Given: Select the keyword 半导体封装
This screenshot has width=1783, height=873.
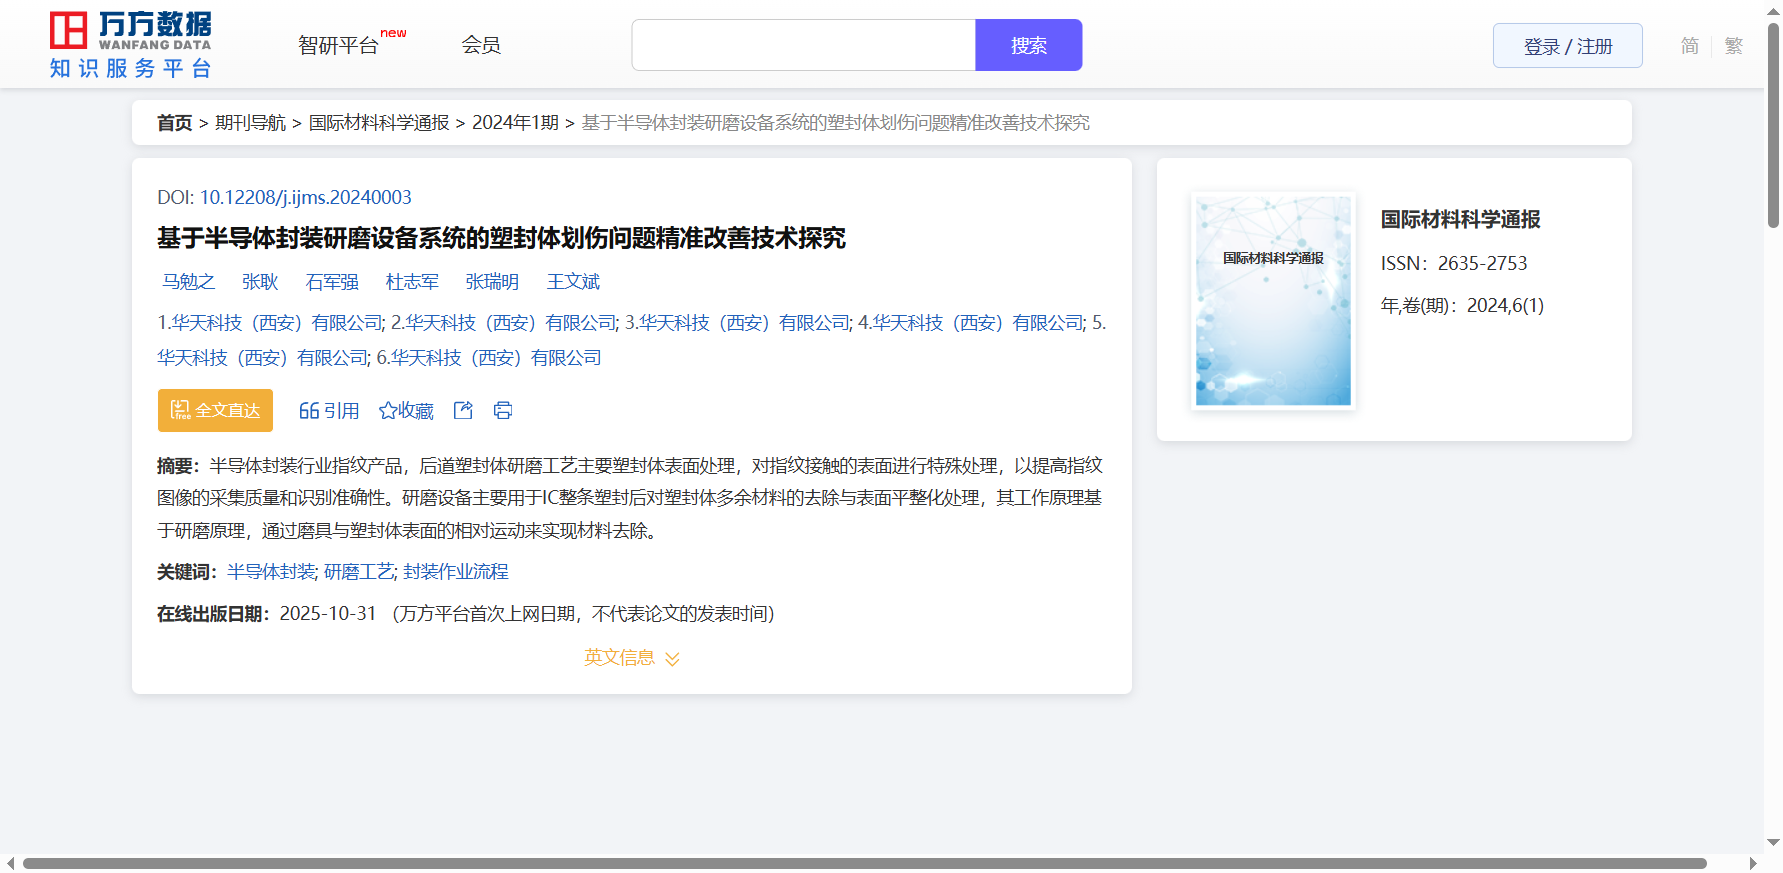Looking at the screenshot, I should (x=271, y=572).
